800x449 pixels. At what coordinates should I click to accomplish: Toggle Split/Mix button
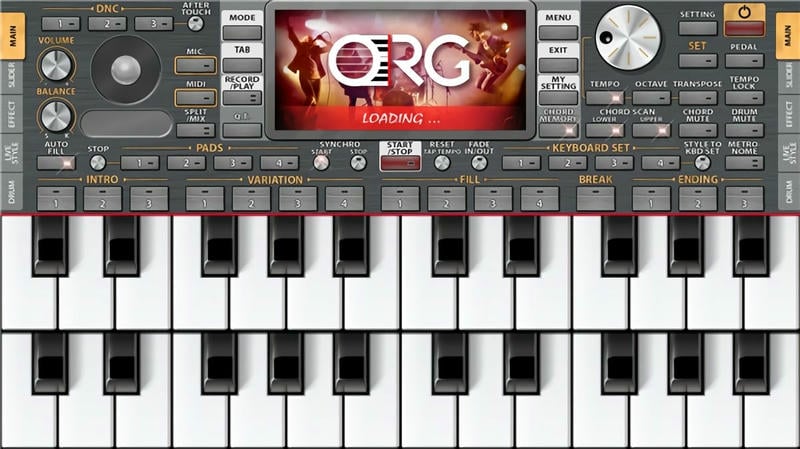click(x=195, y=131)
